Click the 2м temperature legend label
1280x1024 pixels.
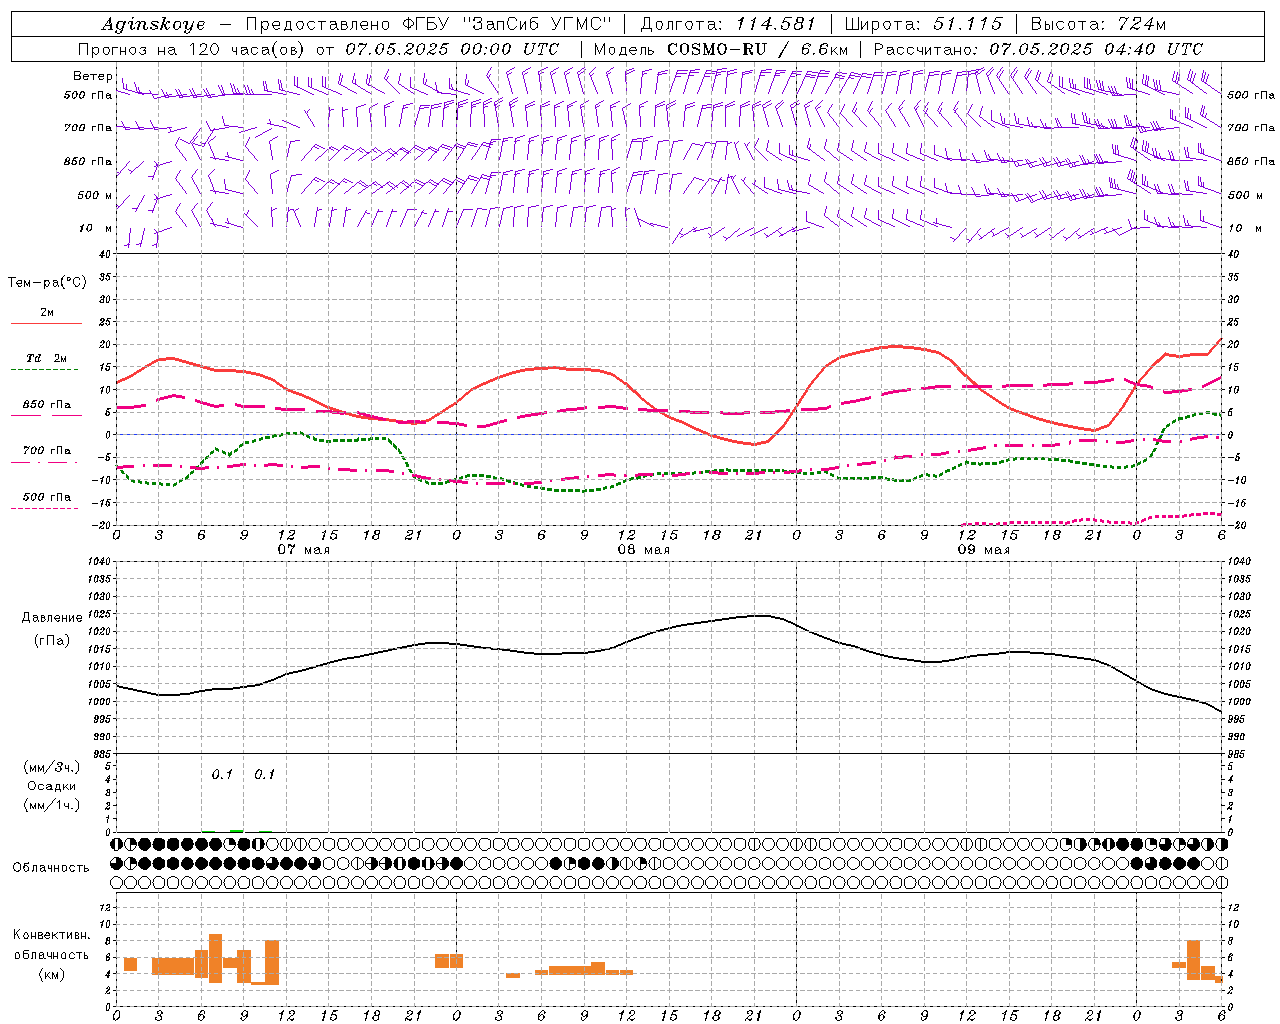coord(47,312)
